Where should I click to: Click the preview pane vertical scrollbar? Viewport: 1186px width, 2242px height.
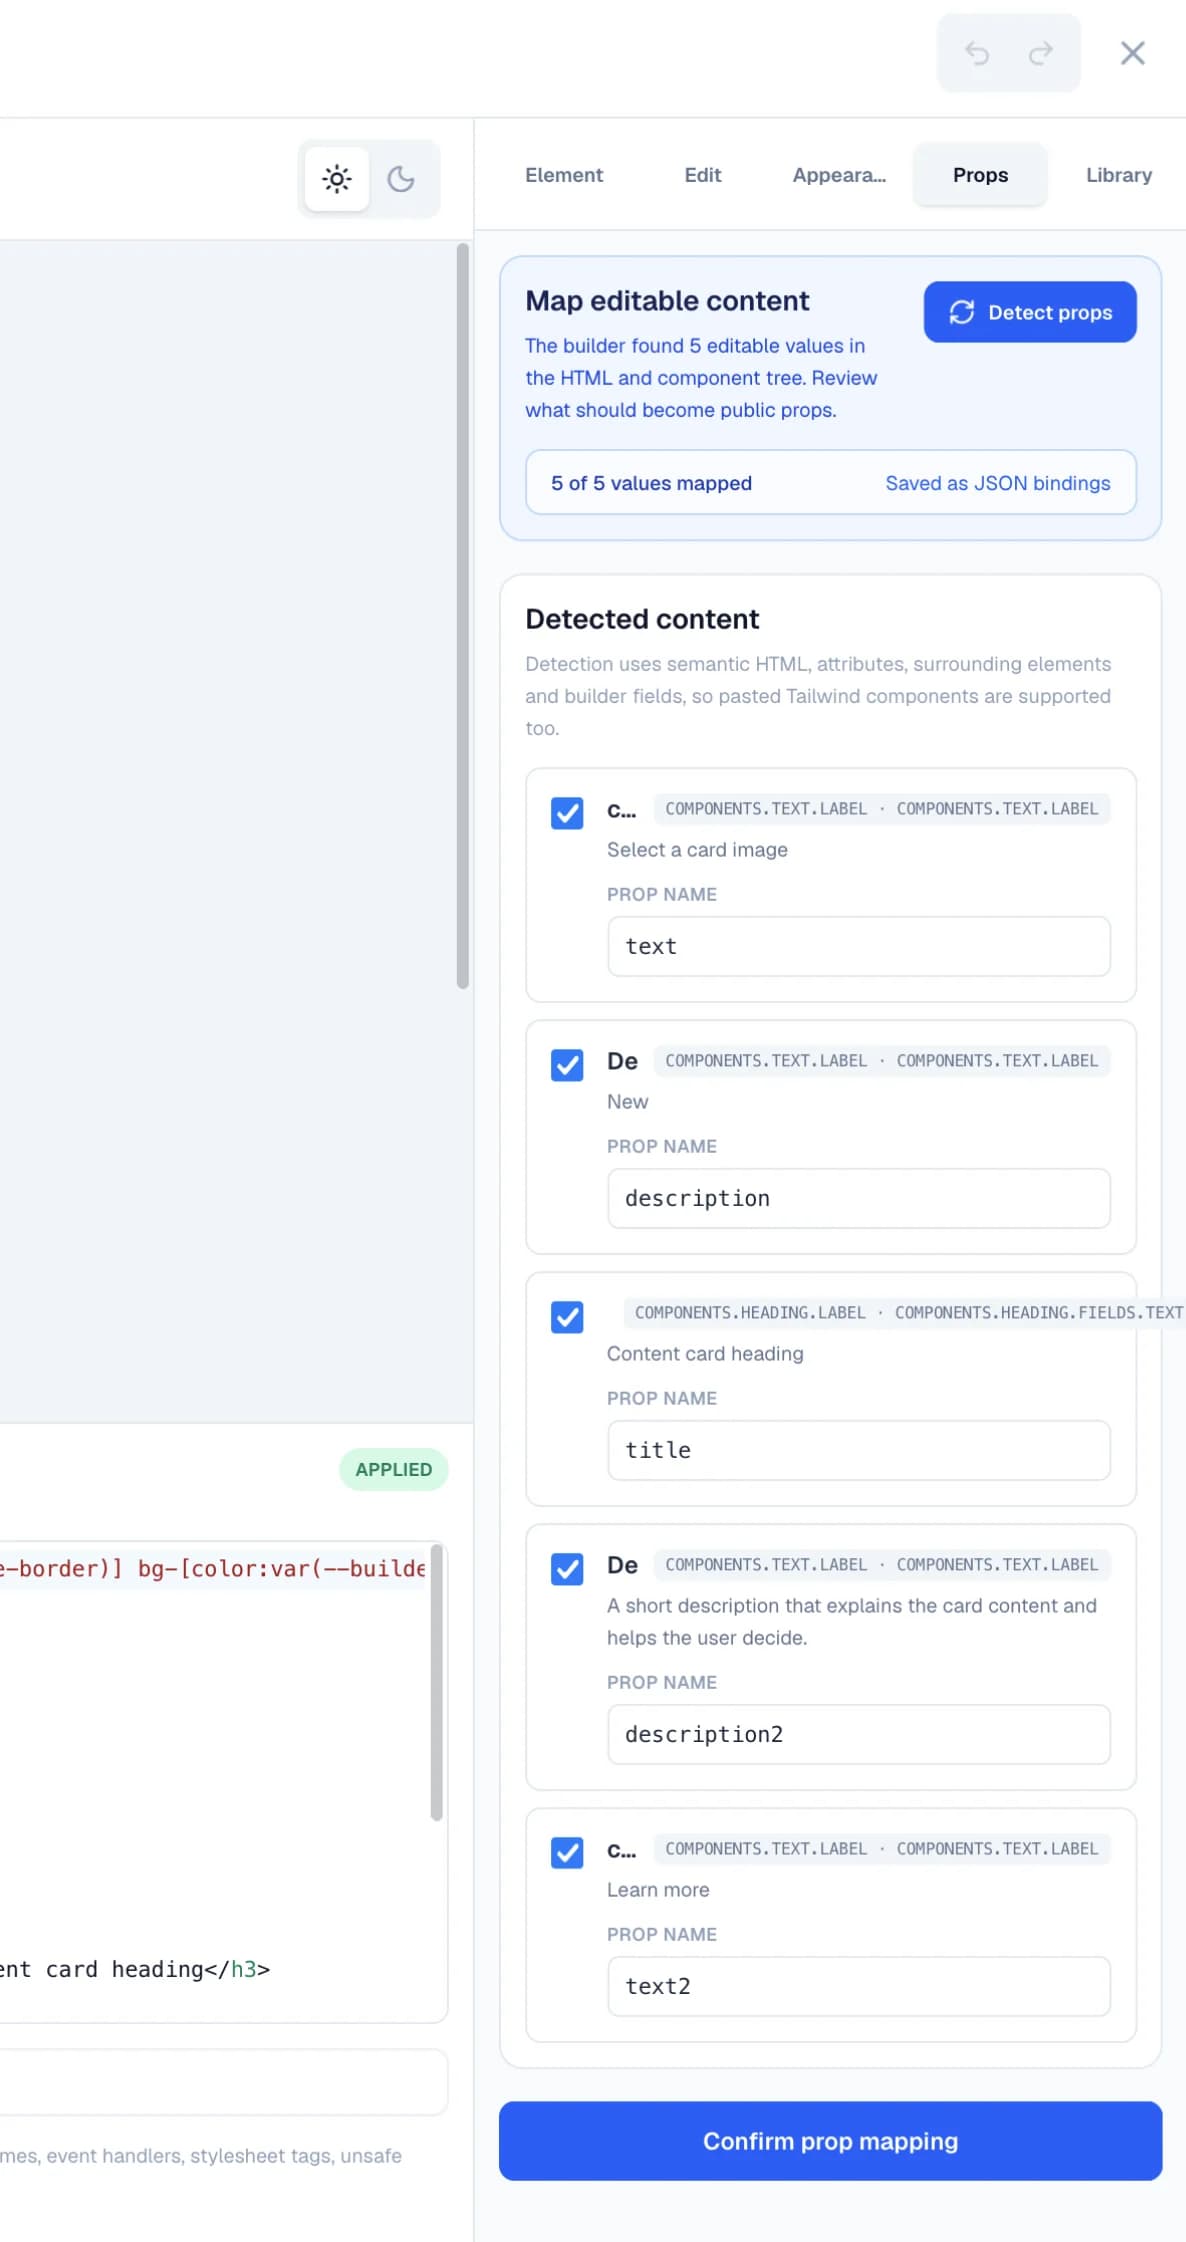[x=462, y=616]
